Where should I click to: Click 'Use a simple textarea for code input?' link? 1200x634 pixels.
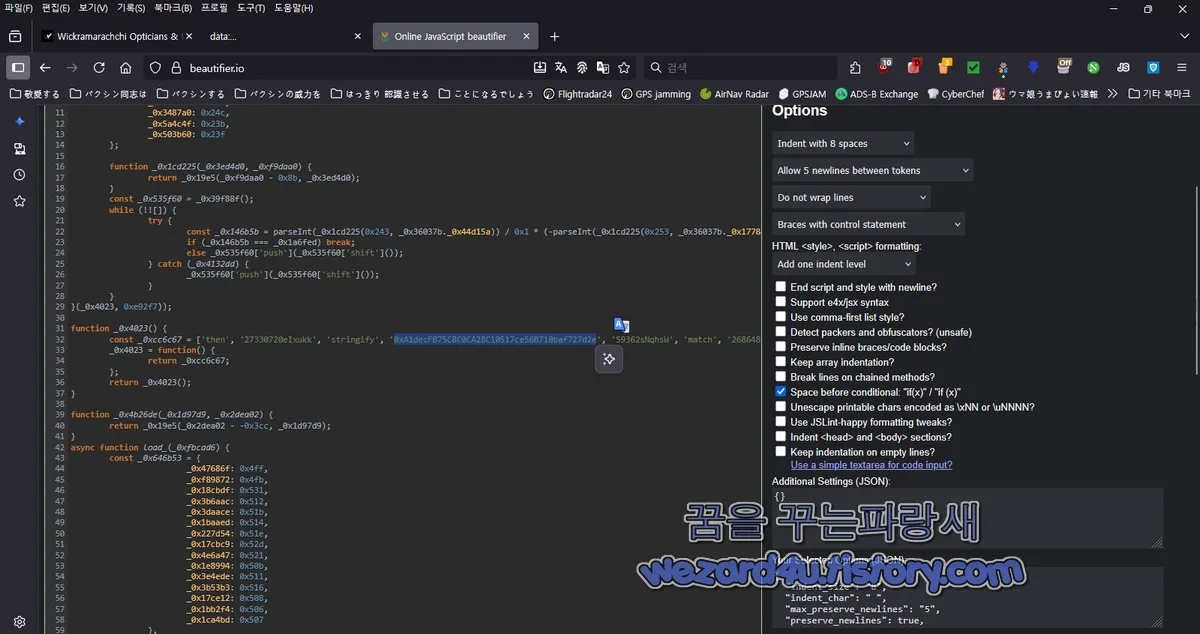pyautogui.click(x=871, y=465)
